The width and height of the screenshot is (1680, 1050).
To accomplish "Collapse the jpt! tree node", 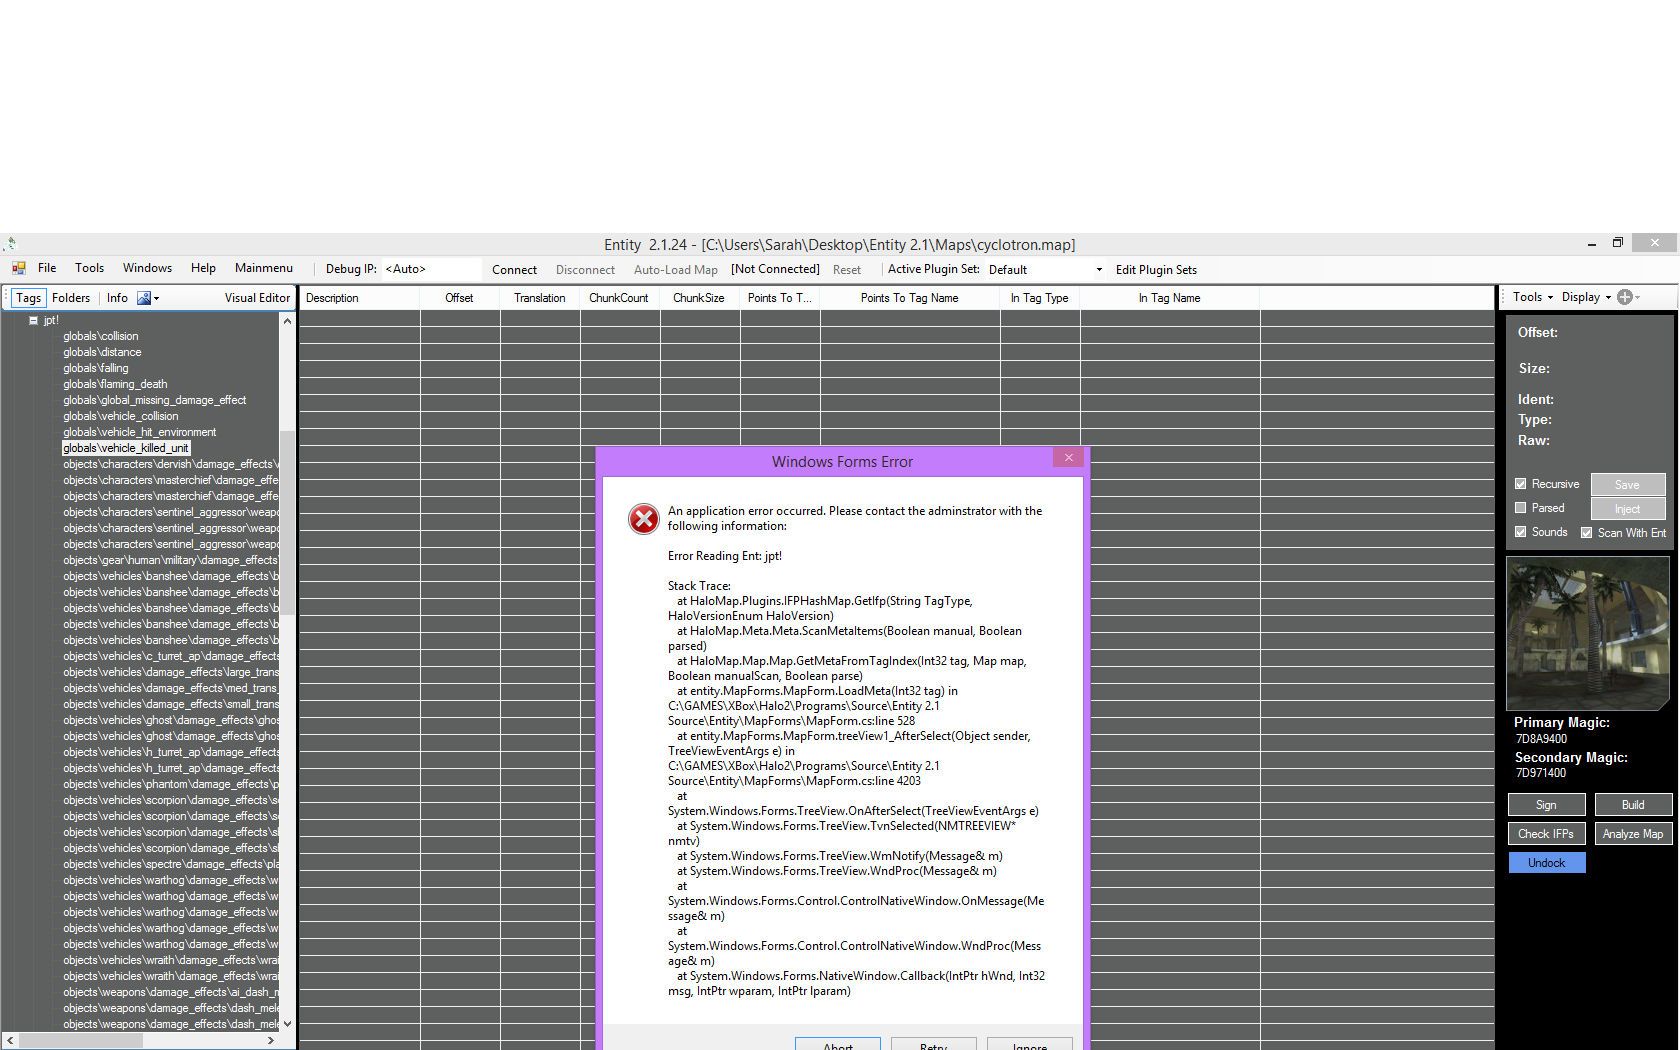I will (33, 321).
